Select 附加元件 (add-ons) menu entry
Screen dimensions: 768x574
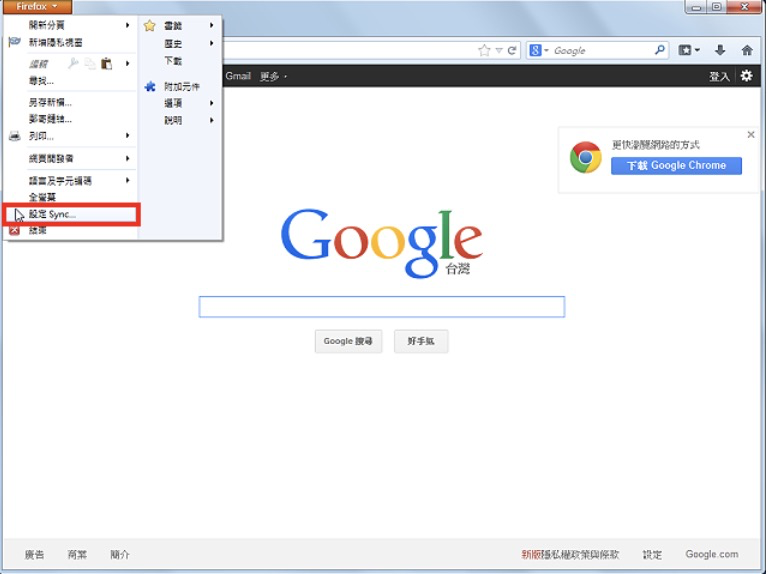181,87
